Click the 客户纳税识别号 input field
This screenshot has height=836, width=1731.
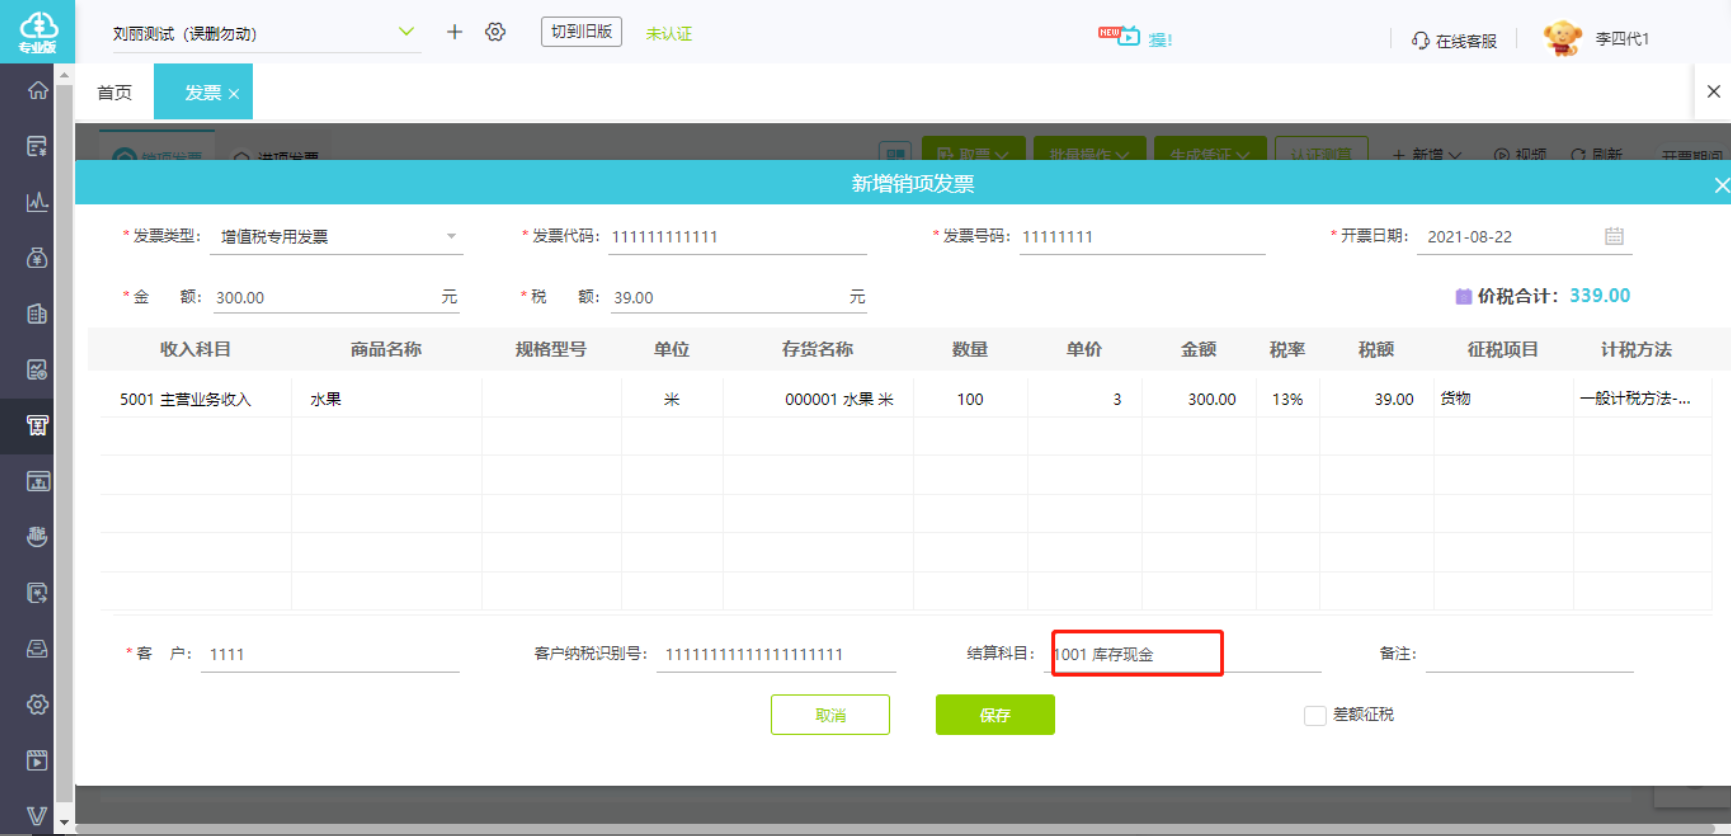(776, 655)
